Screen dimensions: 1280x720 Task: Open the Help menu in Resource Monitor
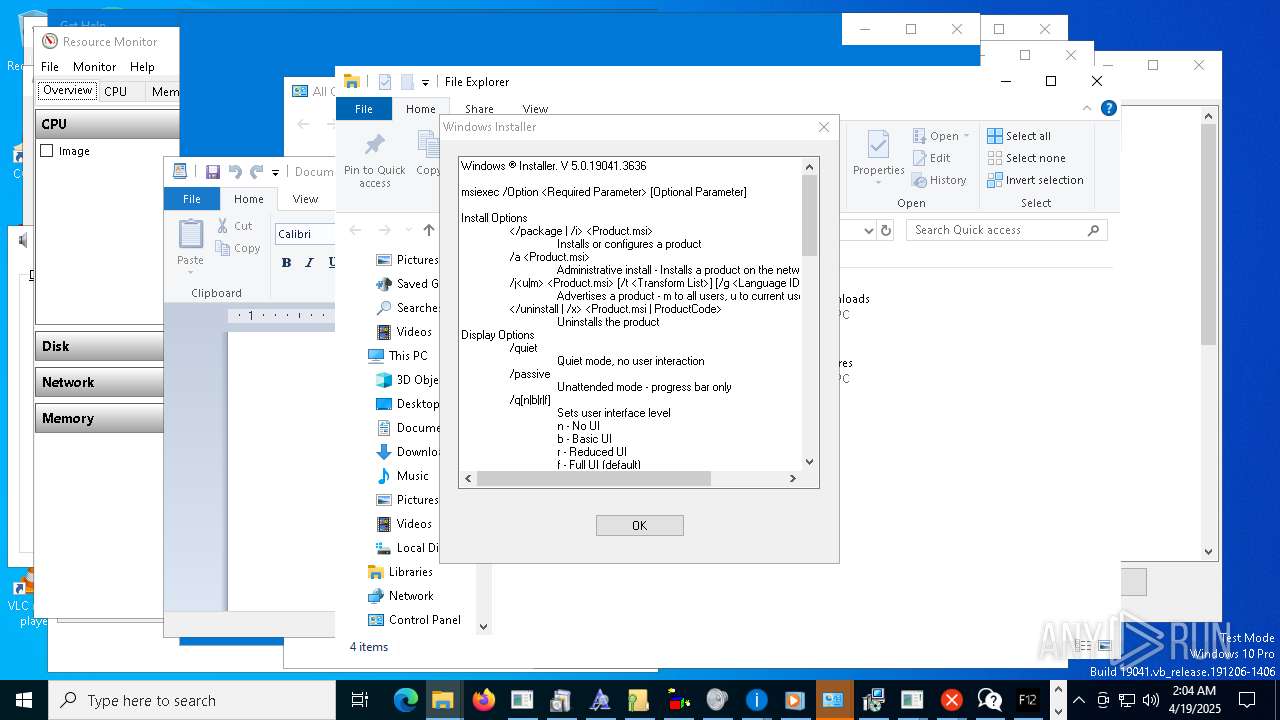pos(142,67)
